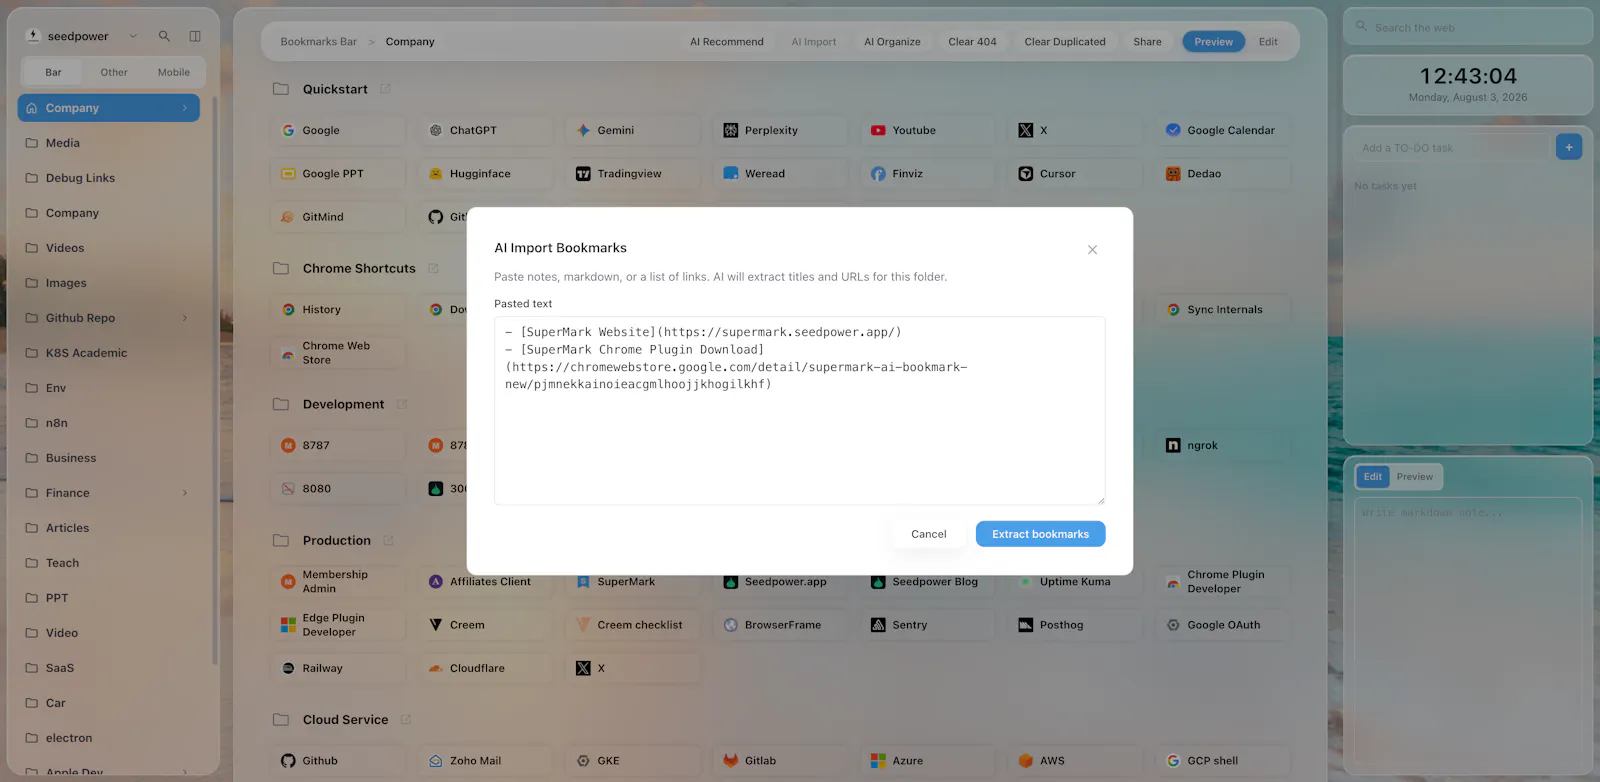Select the electron folder
The height and width of the screenshot is (782, 1600).
pos(108,738)
